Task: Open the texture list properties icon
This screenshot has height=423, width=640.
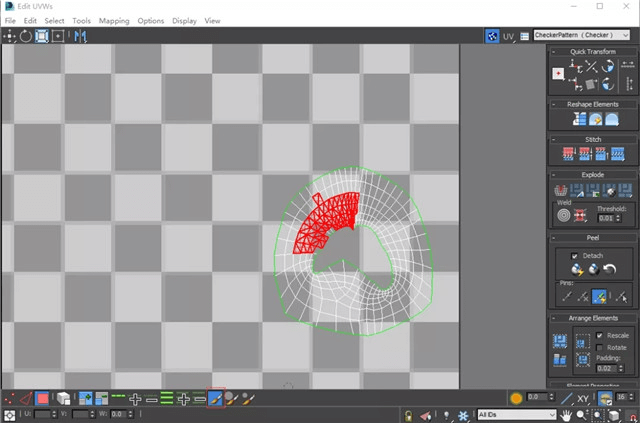Action: [x=524, y=36]
